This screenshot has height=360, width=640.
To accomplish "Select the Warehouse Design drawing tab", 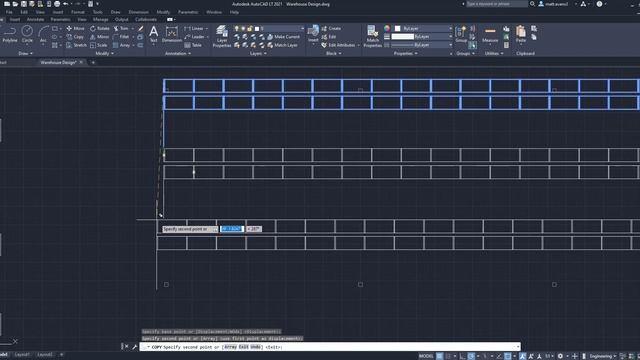I will [x=58, y=62].
